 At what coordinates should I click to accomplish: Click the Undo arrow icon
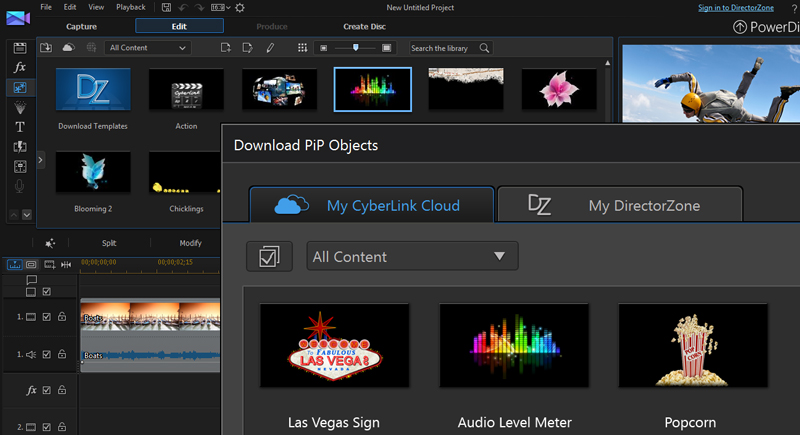183,7
